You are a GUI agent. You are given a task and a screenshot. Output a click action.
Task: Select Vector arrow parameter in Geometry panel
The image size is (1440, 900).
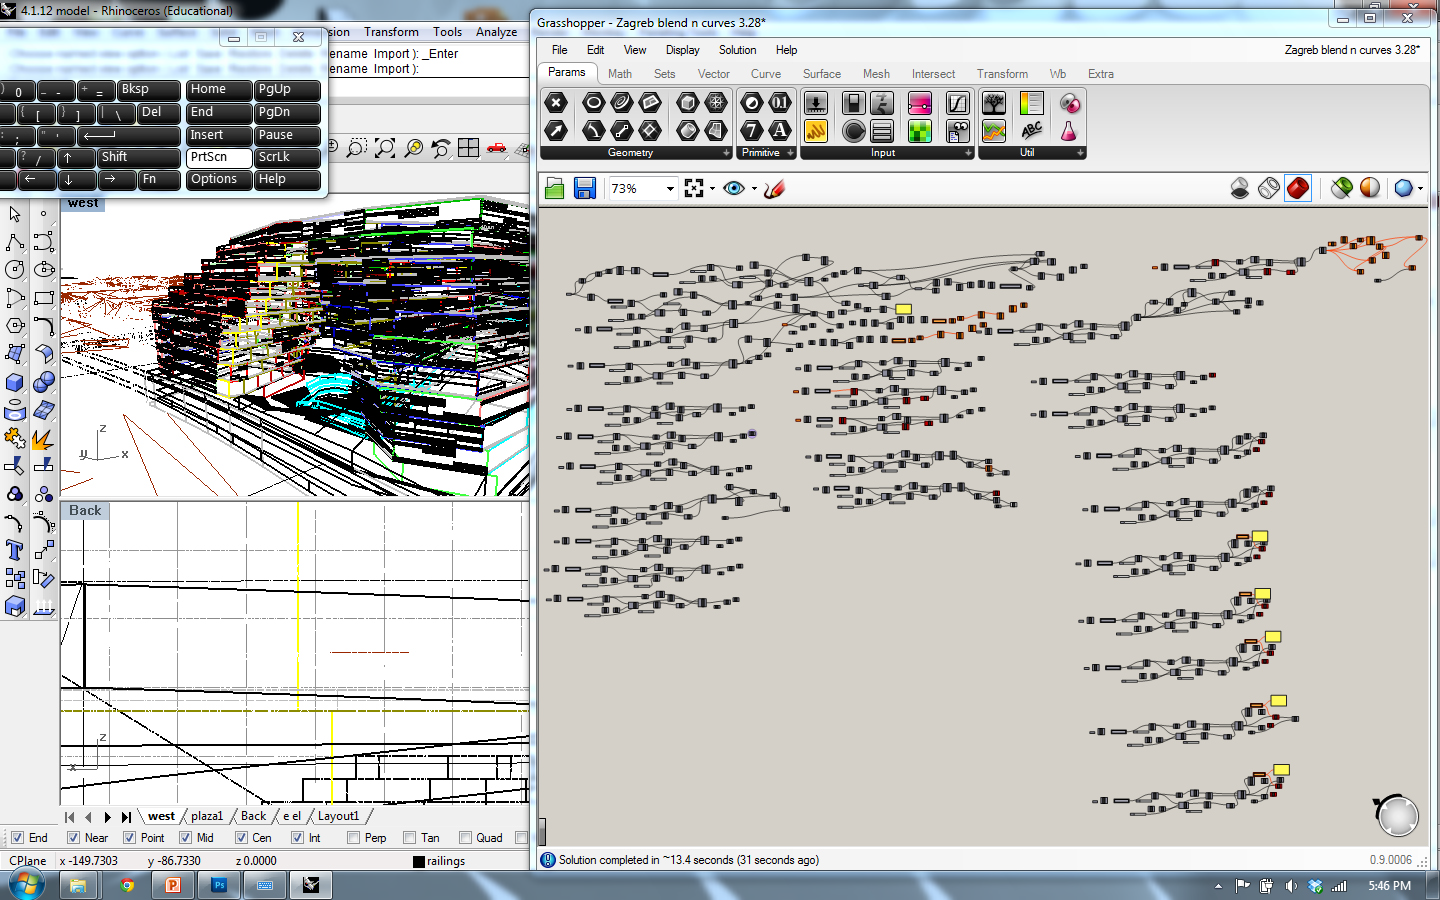556,131
